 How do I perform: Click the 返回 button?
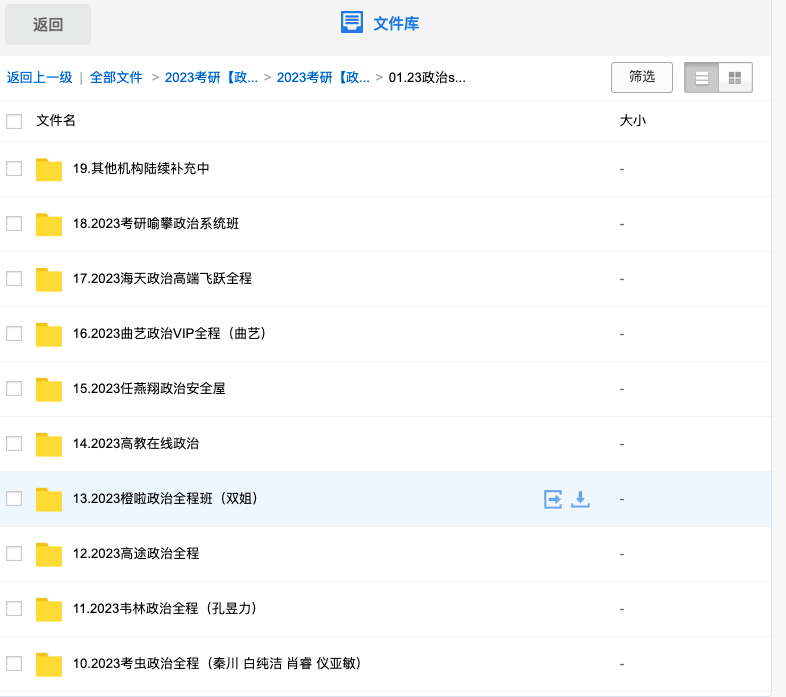(48, 25)
